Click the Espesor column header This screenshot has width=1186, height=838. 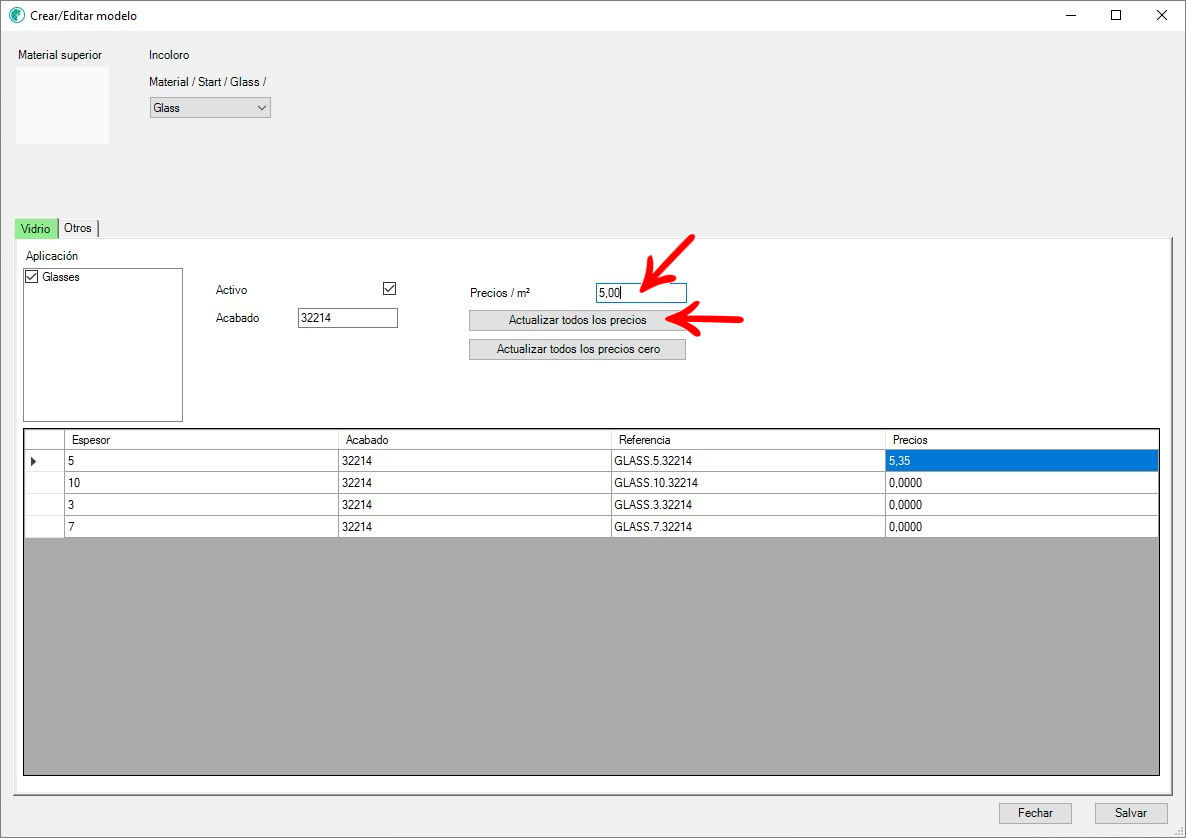coord(200,440)
